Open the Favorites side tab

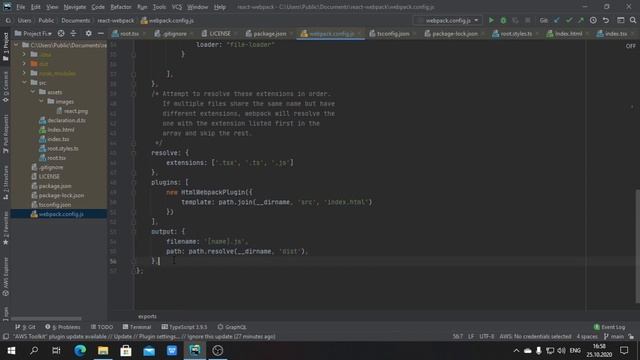pos(6,229)
